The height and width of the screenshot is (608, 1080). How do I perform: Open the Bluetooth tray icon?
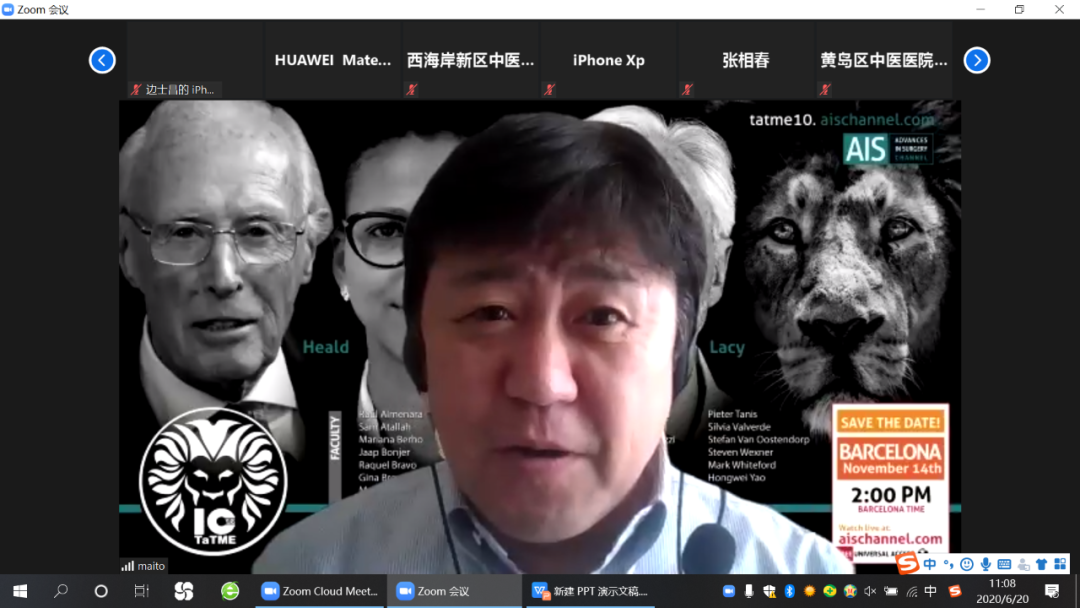point(789,591)
